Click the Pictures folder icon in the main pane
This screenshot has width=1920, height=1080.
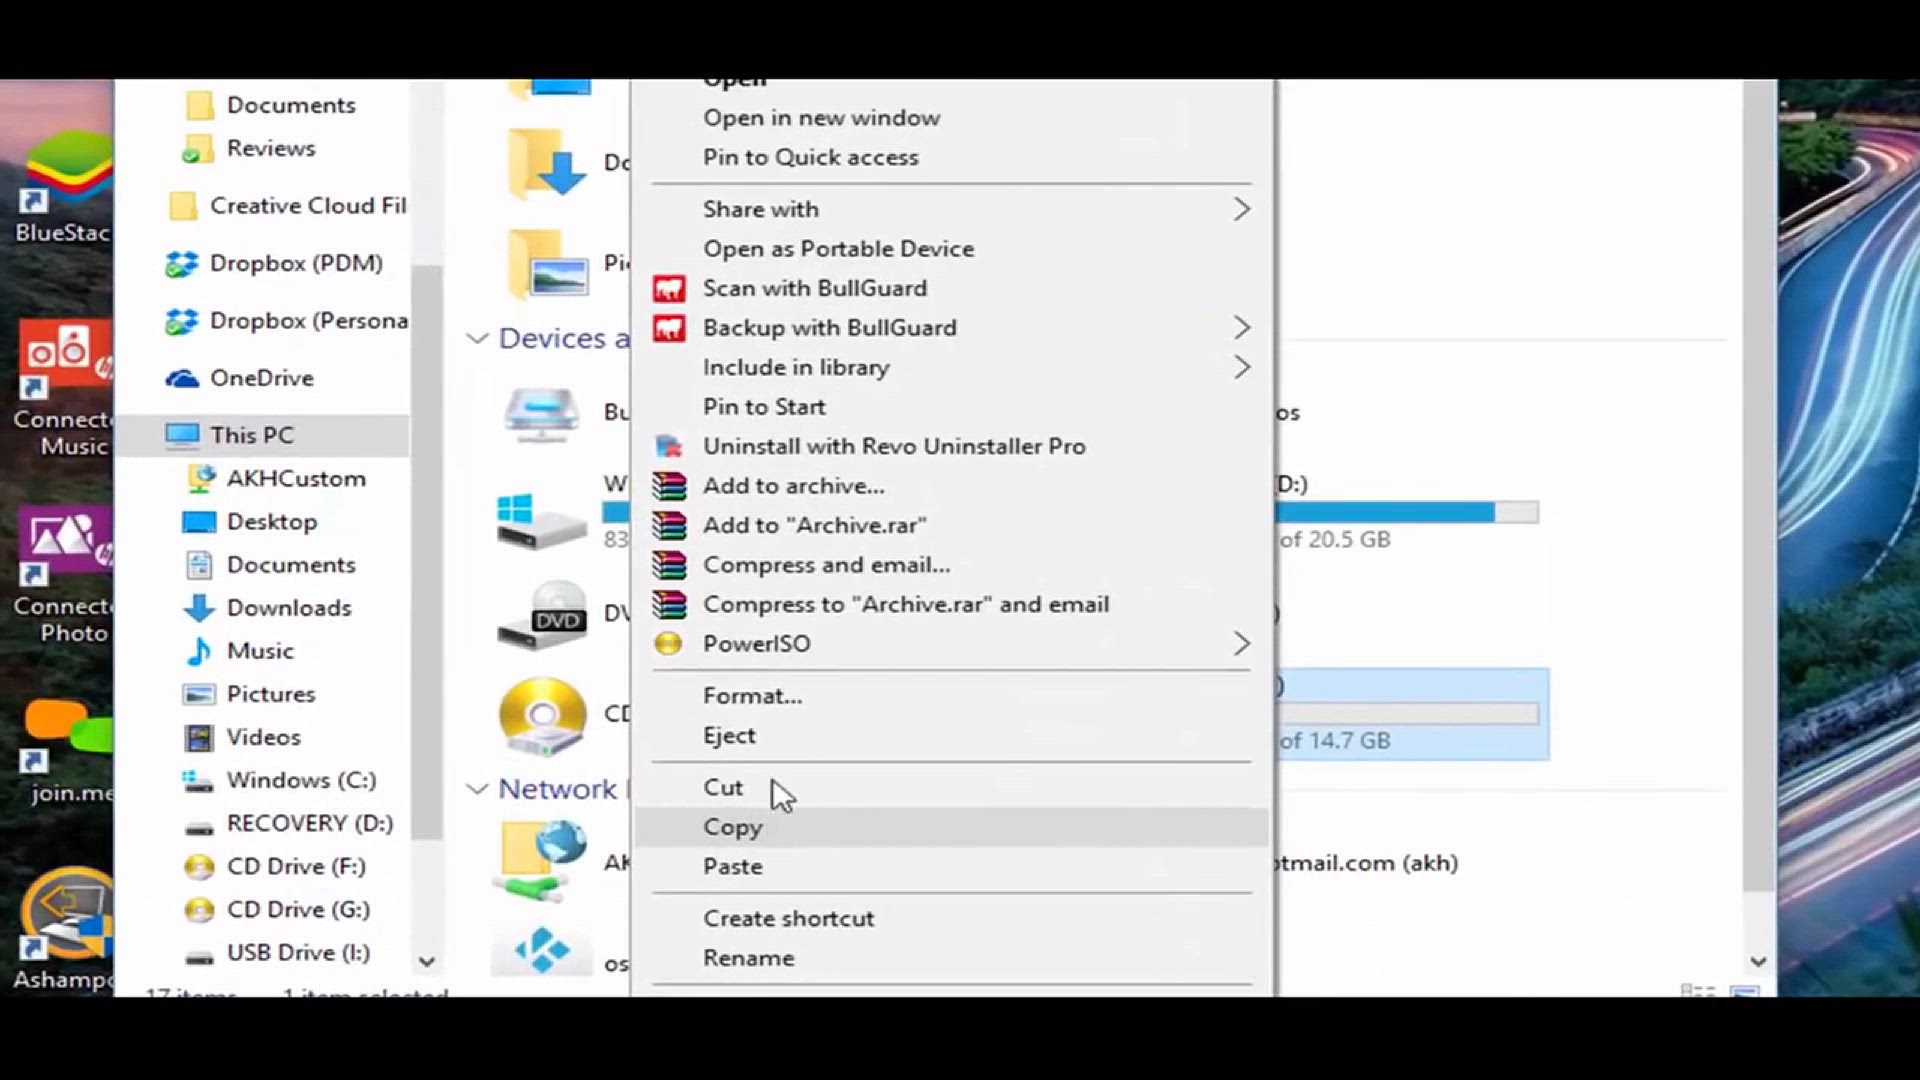(547, 263)
